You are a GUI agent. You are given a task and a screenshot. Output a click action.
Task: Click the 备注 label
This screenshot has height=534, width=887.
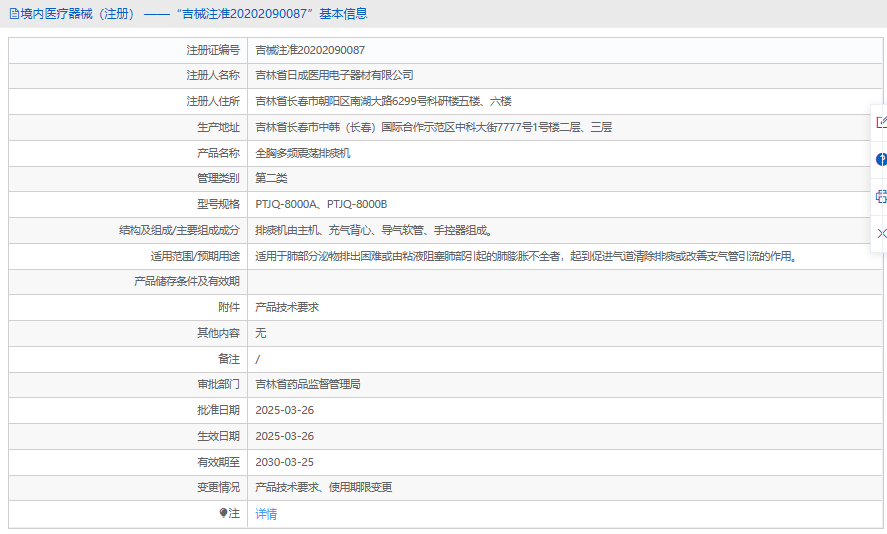click(x=229, y=359)
